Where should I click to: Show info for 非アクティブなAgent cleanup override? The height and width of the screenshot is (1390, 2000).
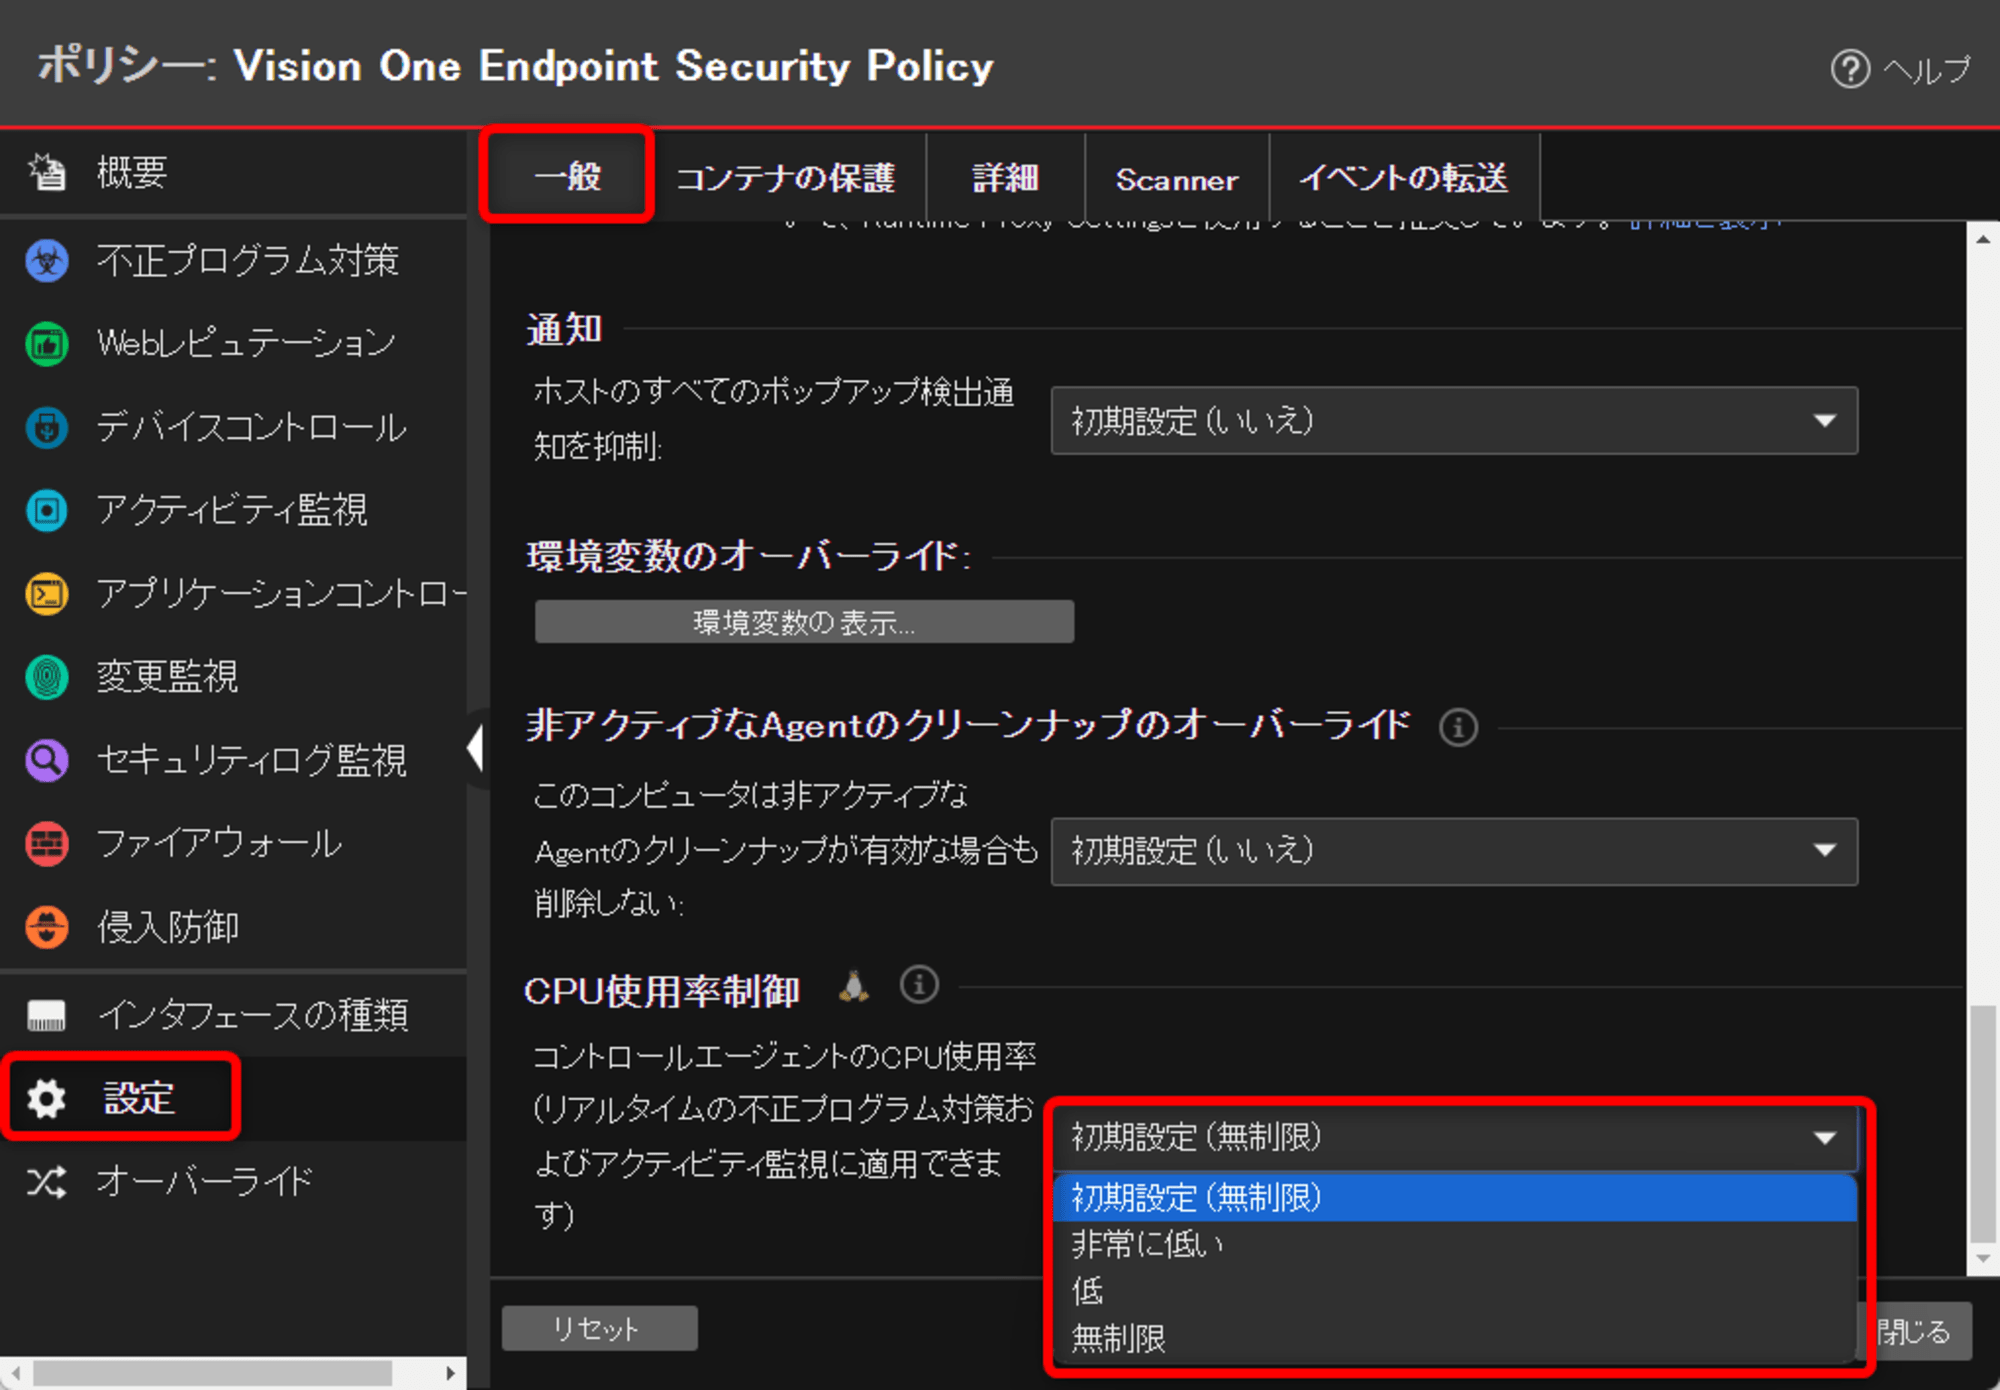(x=1458, y=727)
